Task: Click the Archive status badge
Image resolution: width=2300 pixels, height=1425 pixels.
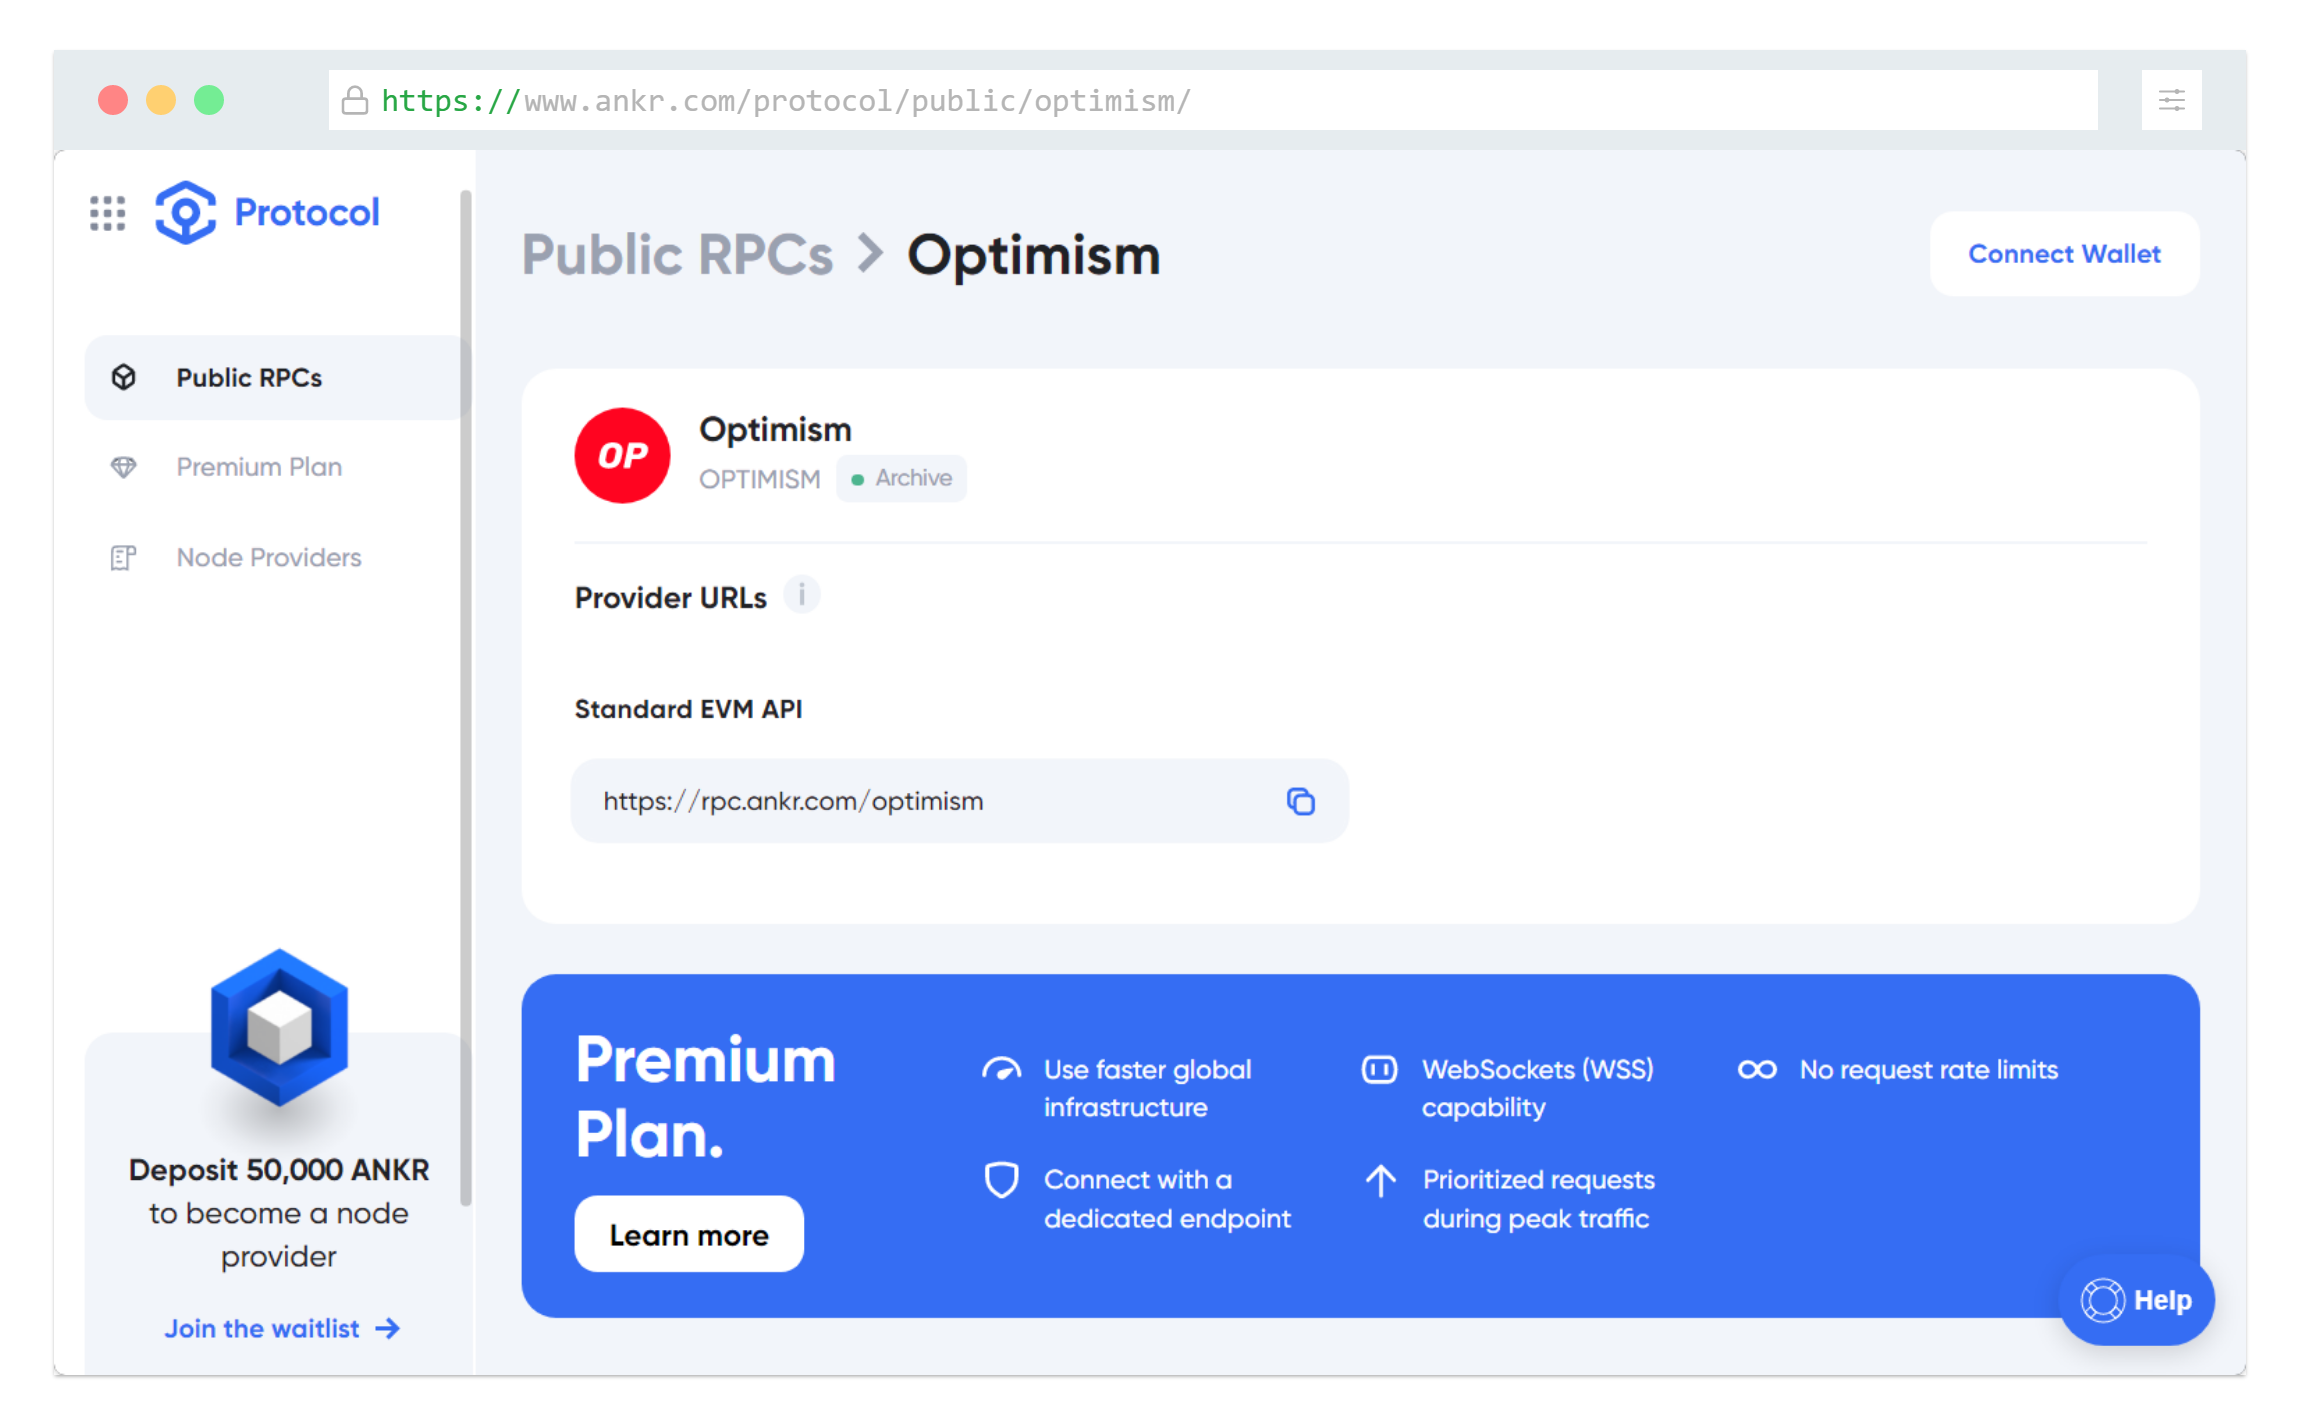Action: (x=901, y=478)
